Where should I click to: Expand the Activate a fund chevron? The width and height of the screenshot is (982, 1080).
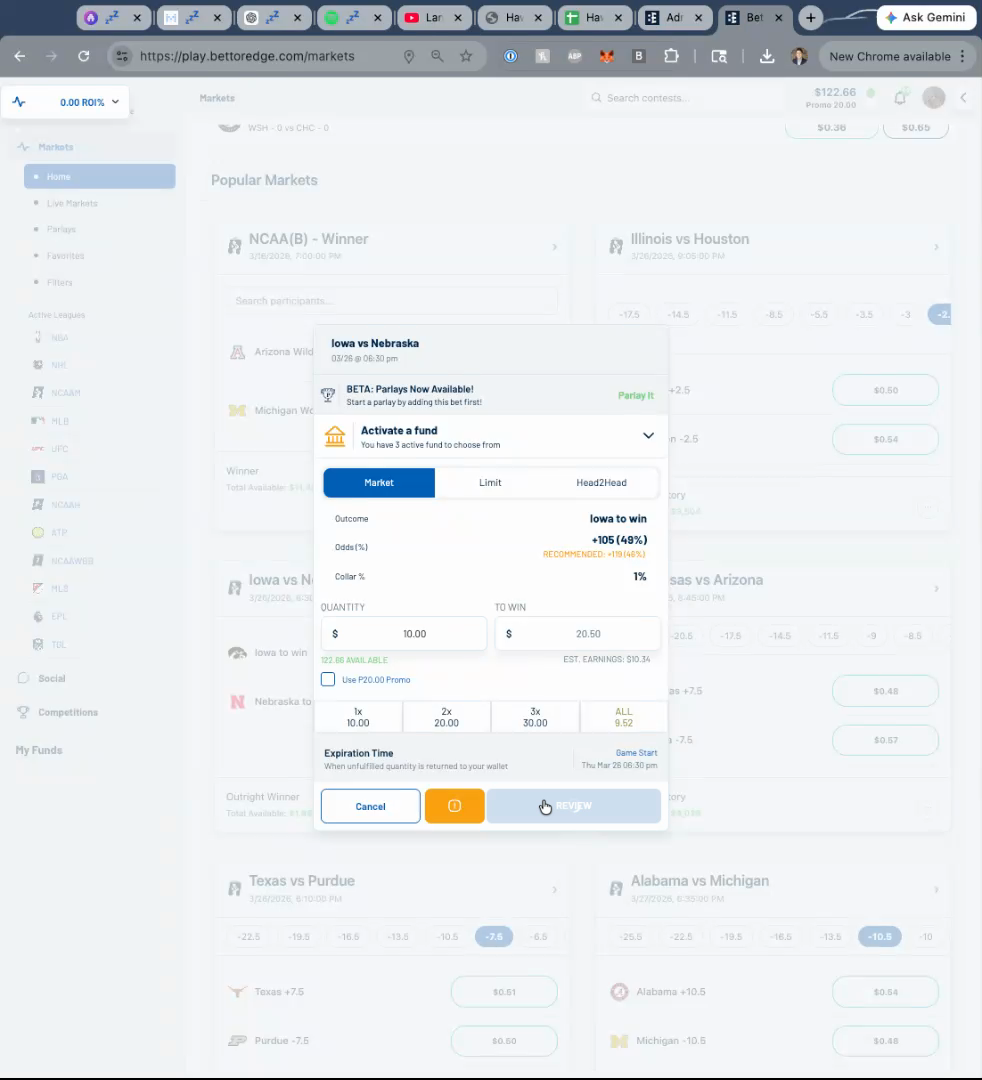(x=648, y=436)
